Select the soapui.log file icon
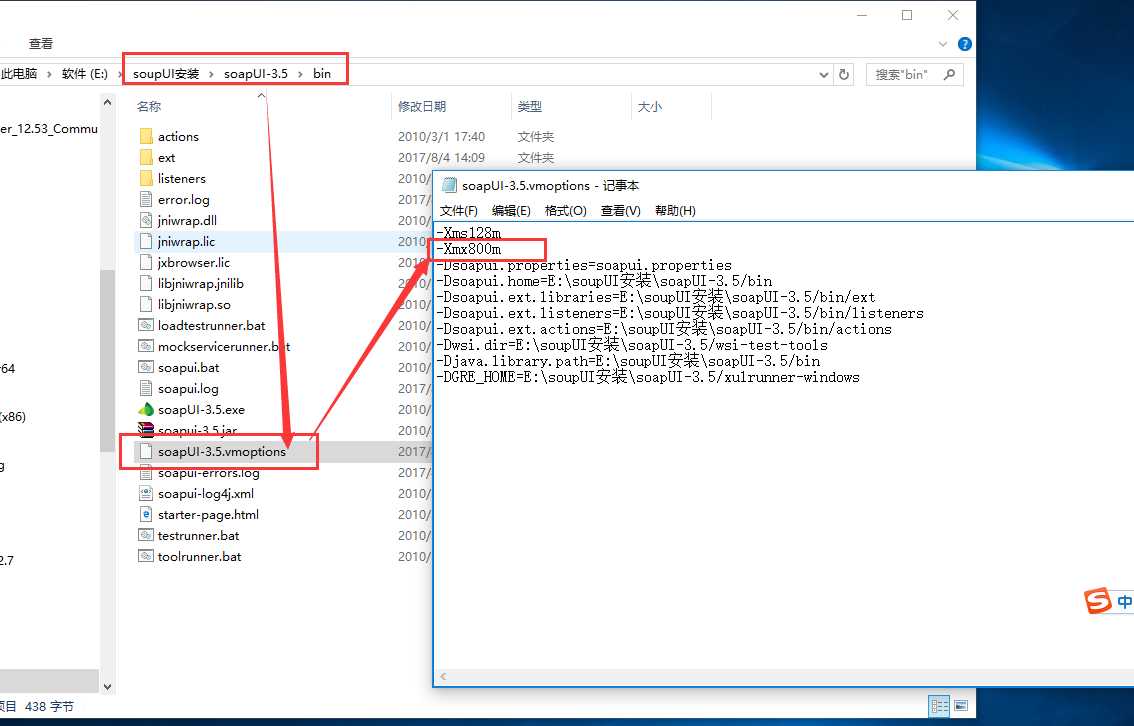The height and width of the screenshot is (726, 1134). point(146,388)
